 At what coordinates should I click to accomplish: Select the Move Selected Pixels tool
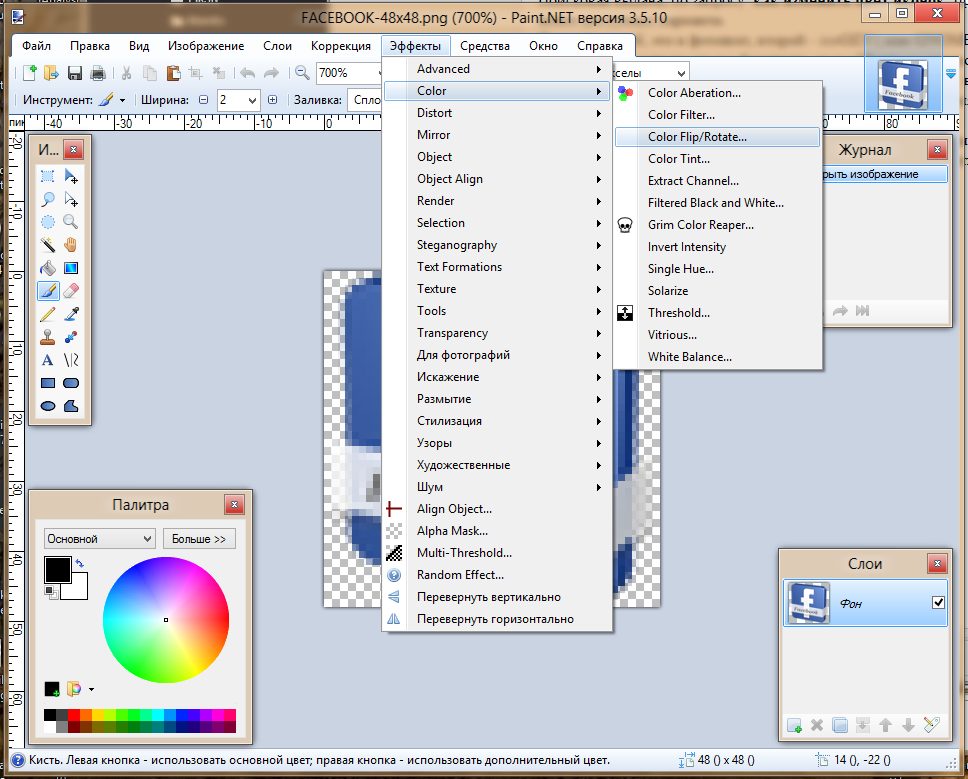coord(71,177)
